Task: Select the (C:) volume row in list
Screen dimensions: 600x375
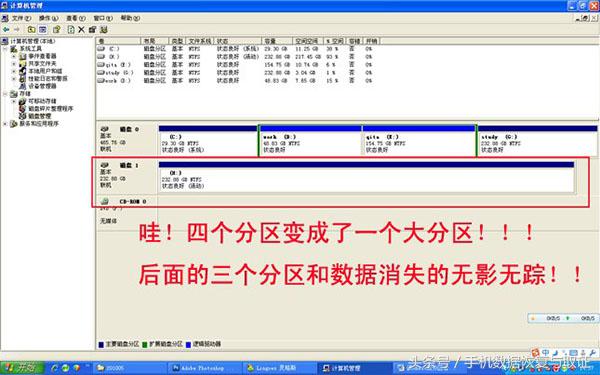Action: click(x=235, y=49)
